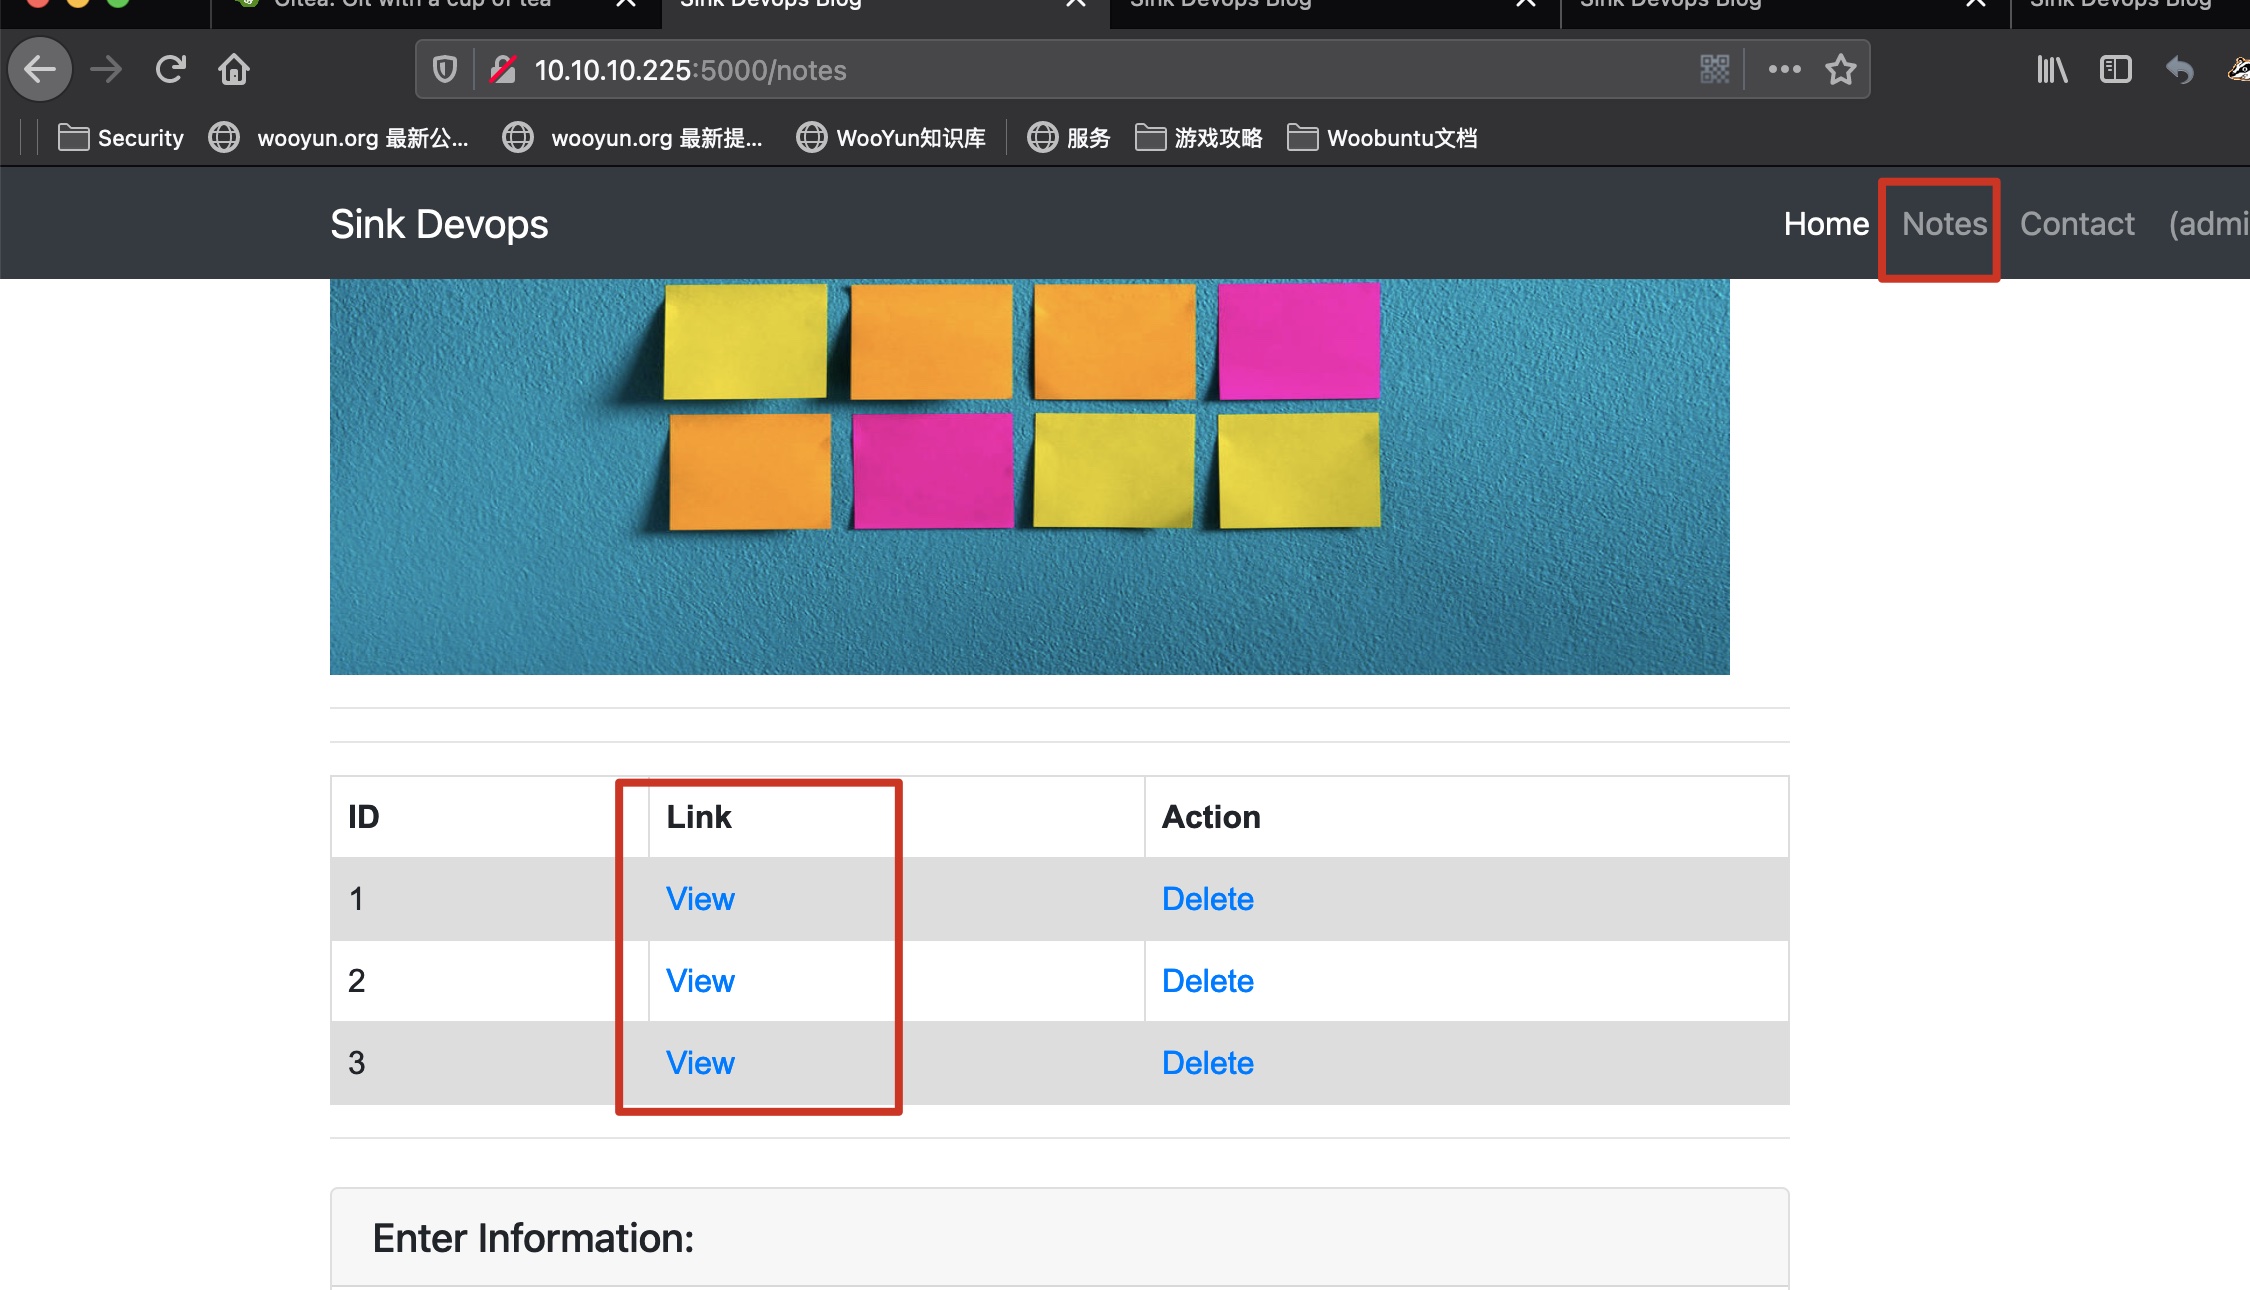Expand the 游戏攻略 bookmarks folder
The image size is (2250, 1290).
pos(1199,138)
